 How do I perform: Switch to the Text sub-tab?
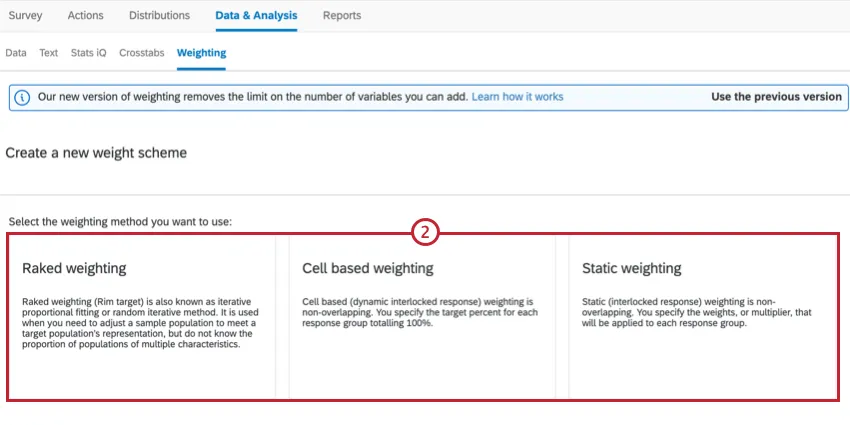pyautogui.click(x=48, y=52)
